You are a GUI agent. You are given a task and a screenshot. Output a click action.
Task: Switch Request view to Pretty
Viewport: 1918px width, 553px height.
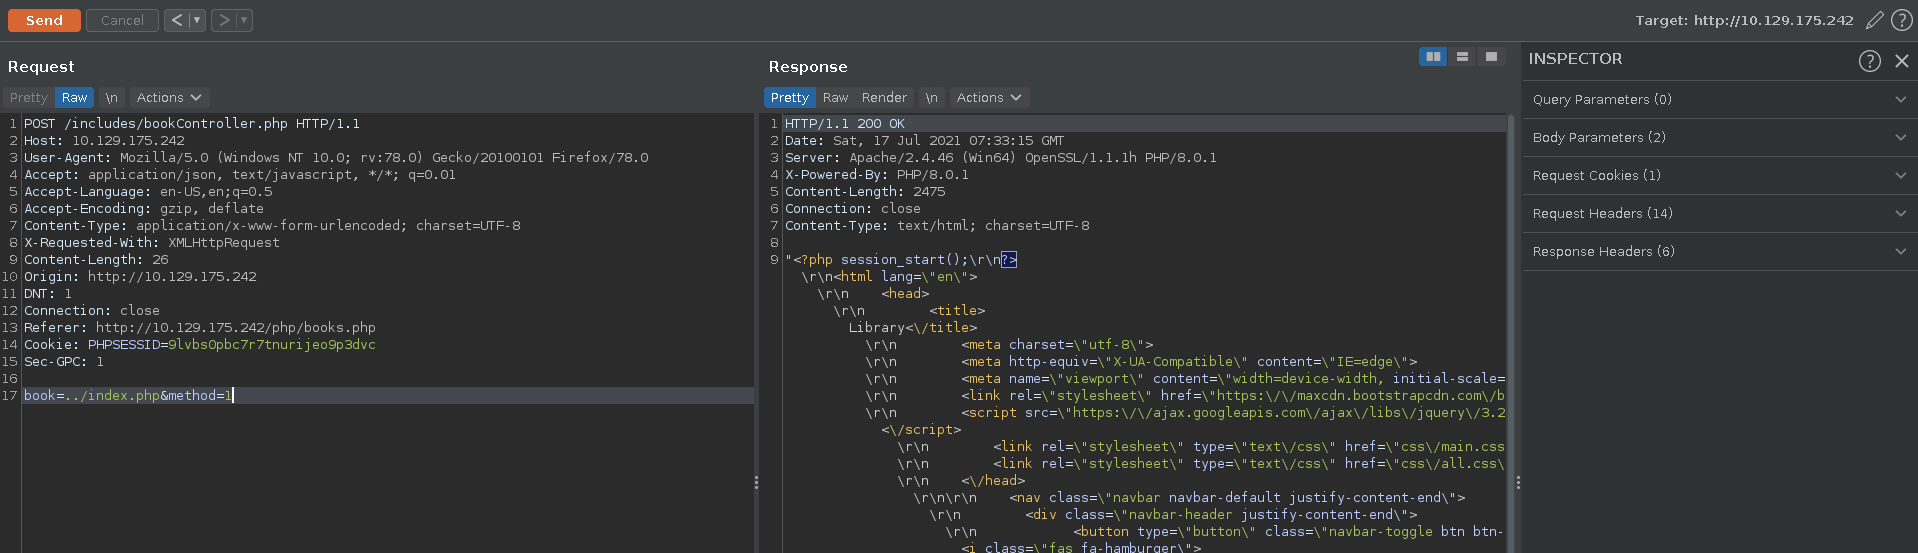(29, 98)
